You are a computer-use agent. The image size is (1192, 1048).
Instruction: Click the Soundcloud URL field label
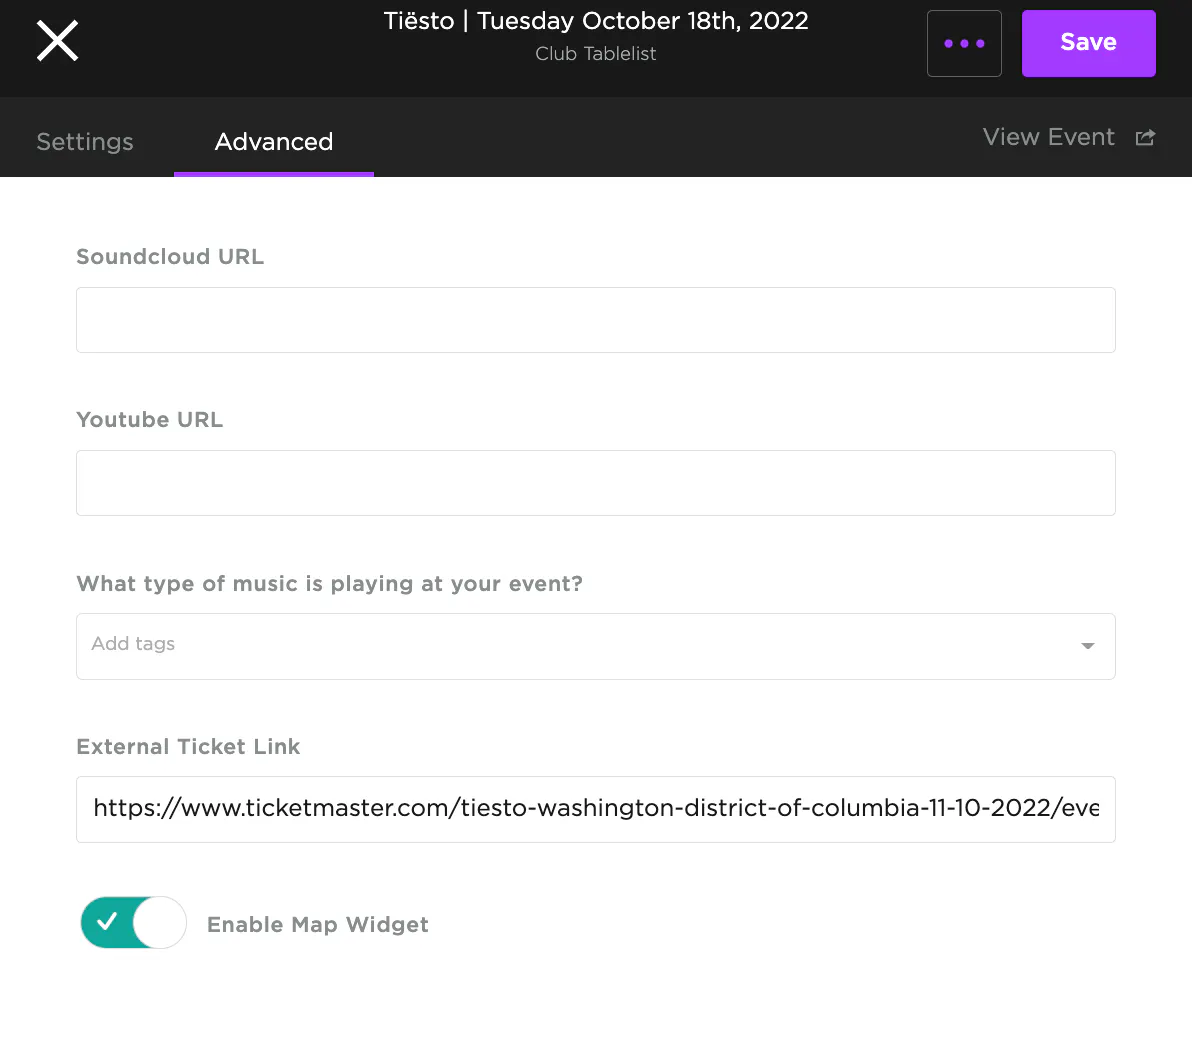click(170, 257)
